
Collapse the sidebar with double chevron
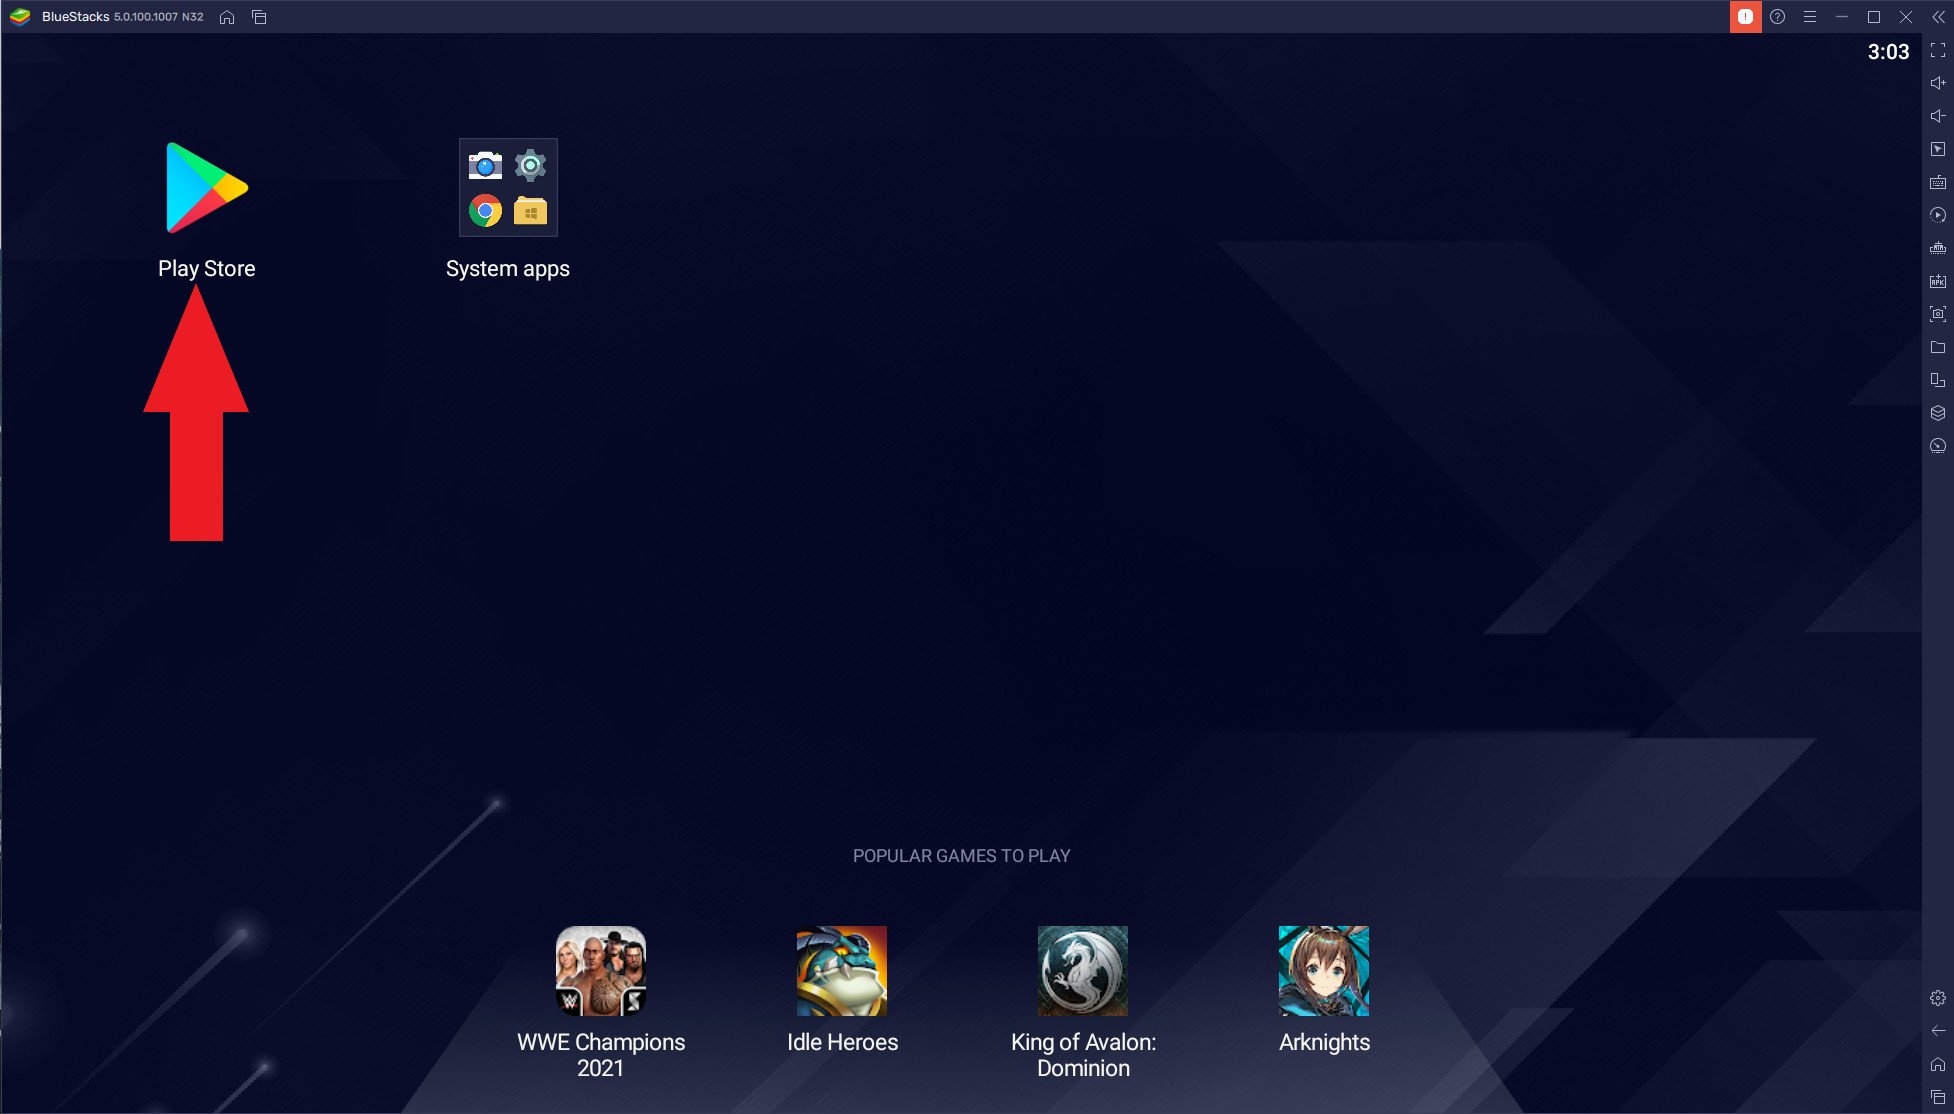tap(1937, 17)
